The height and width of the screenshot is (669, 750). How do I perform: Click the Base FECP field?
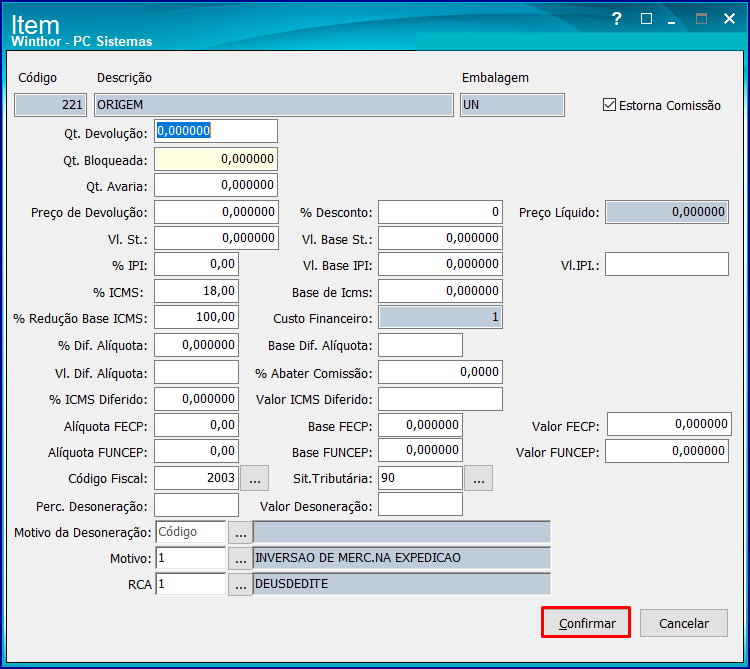420,425
